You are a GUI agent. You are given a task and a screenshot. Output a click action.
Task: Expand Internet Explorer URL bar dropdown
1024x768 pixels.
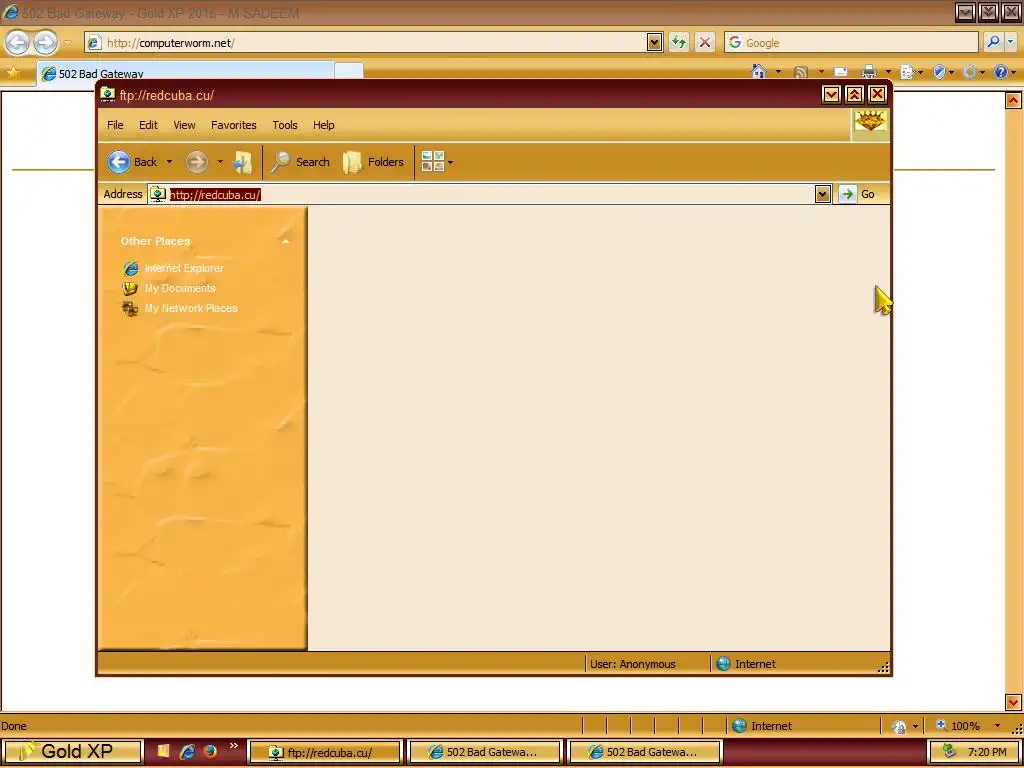(655, 42)
